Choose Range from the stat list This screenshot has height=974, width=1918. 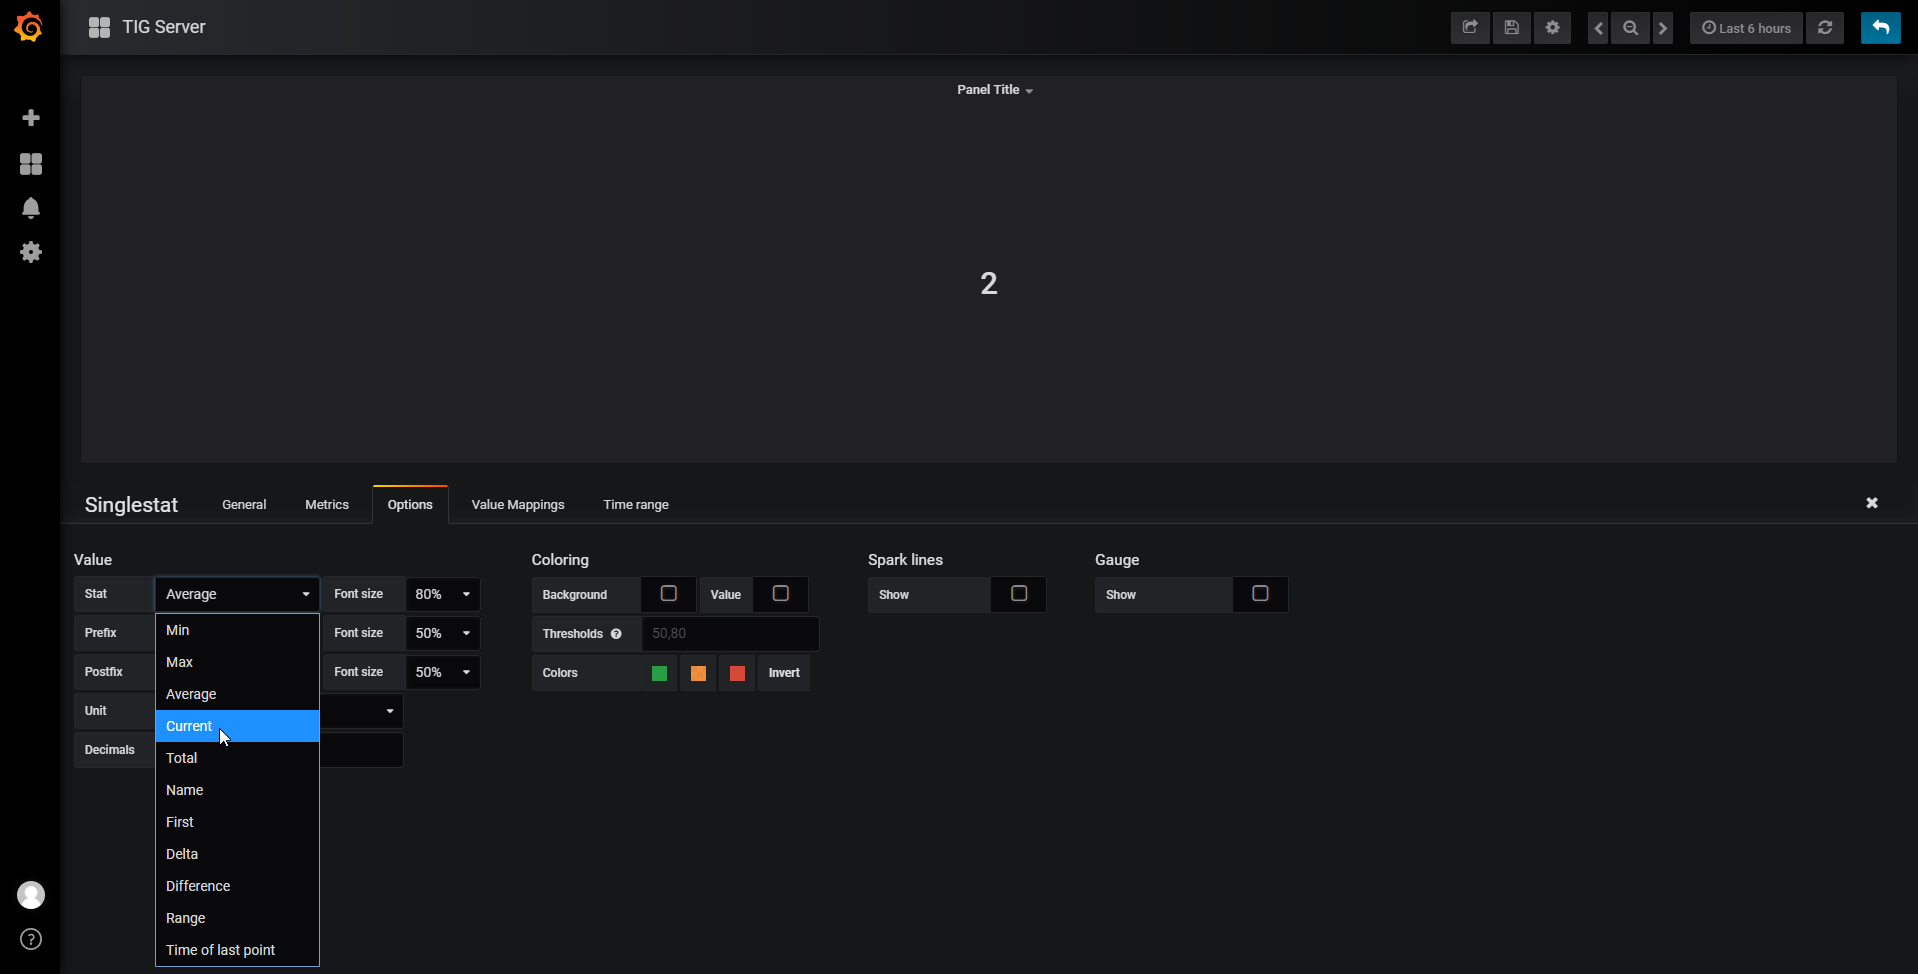pyautogui.click(x=237, y=918)
